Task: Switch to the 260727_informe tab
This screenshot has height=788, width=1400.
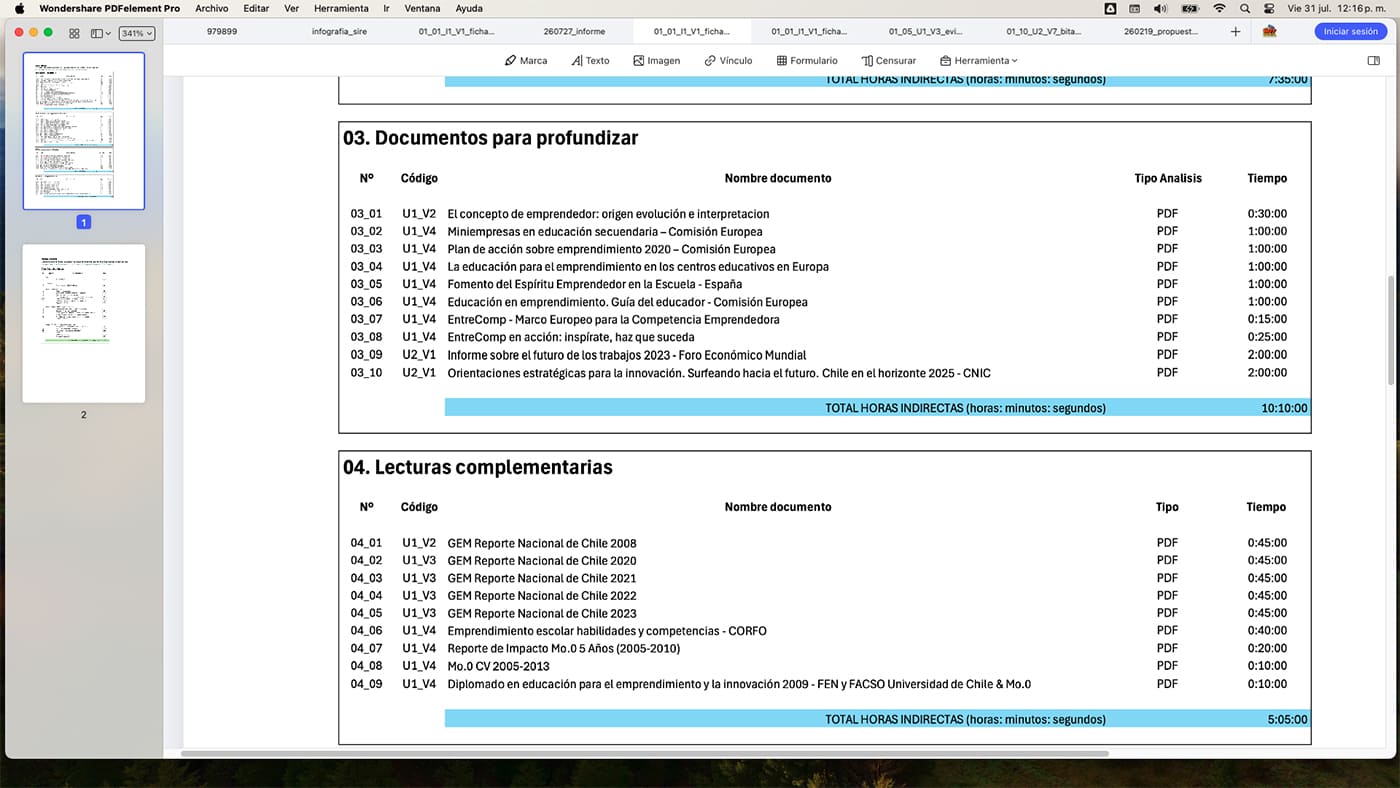Action: 574,32
